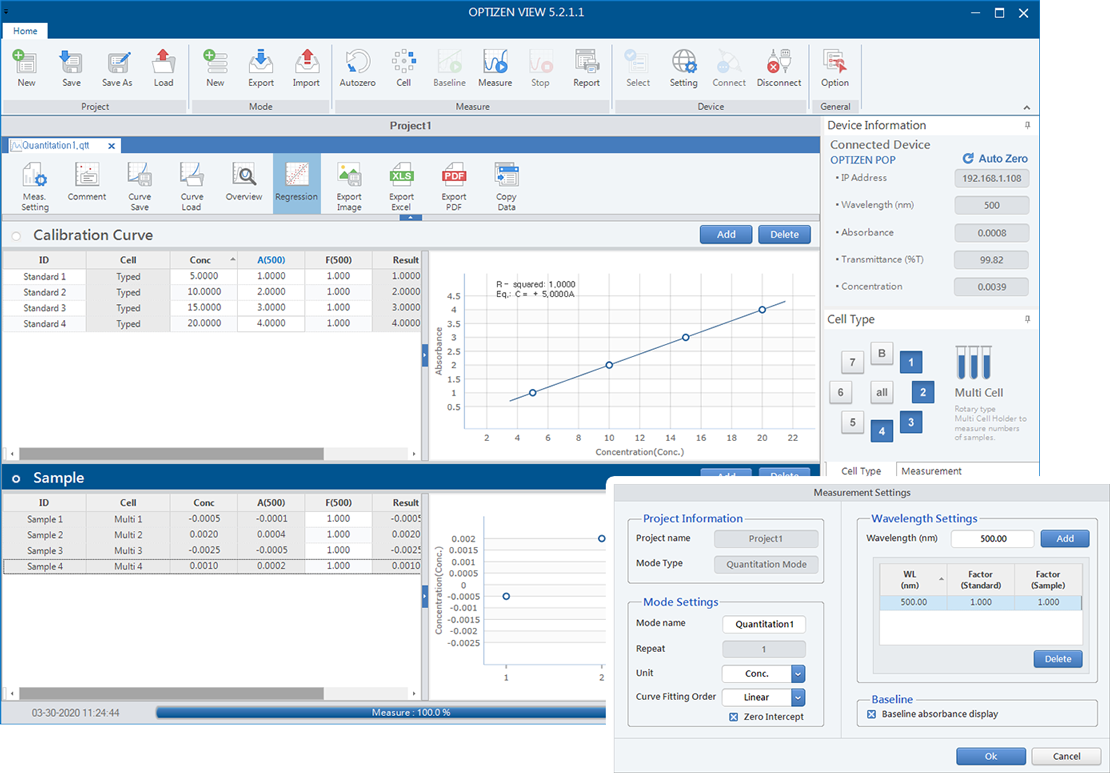Open the Cell selection tool

coord(404,69)
